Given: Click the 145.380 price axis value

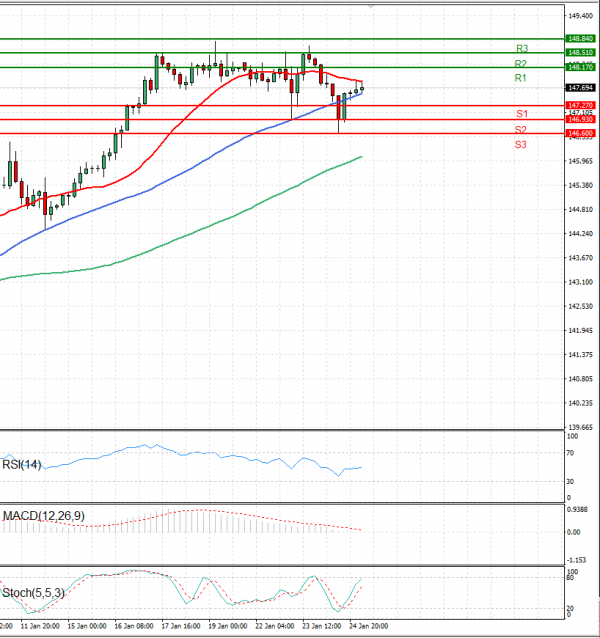Looking at the screenshot, I should point(580,186).
